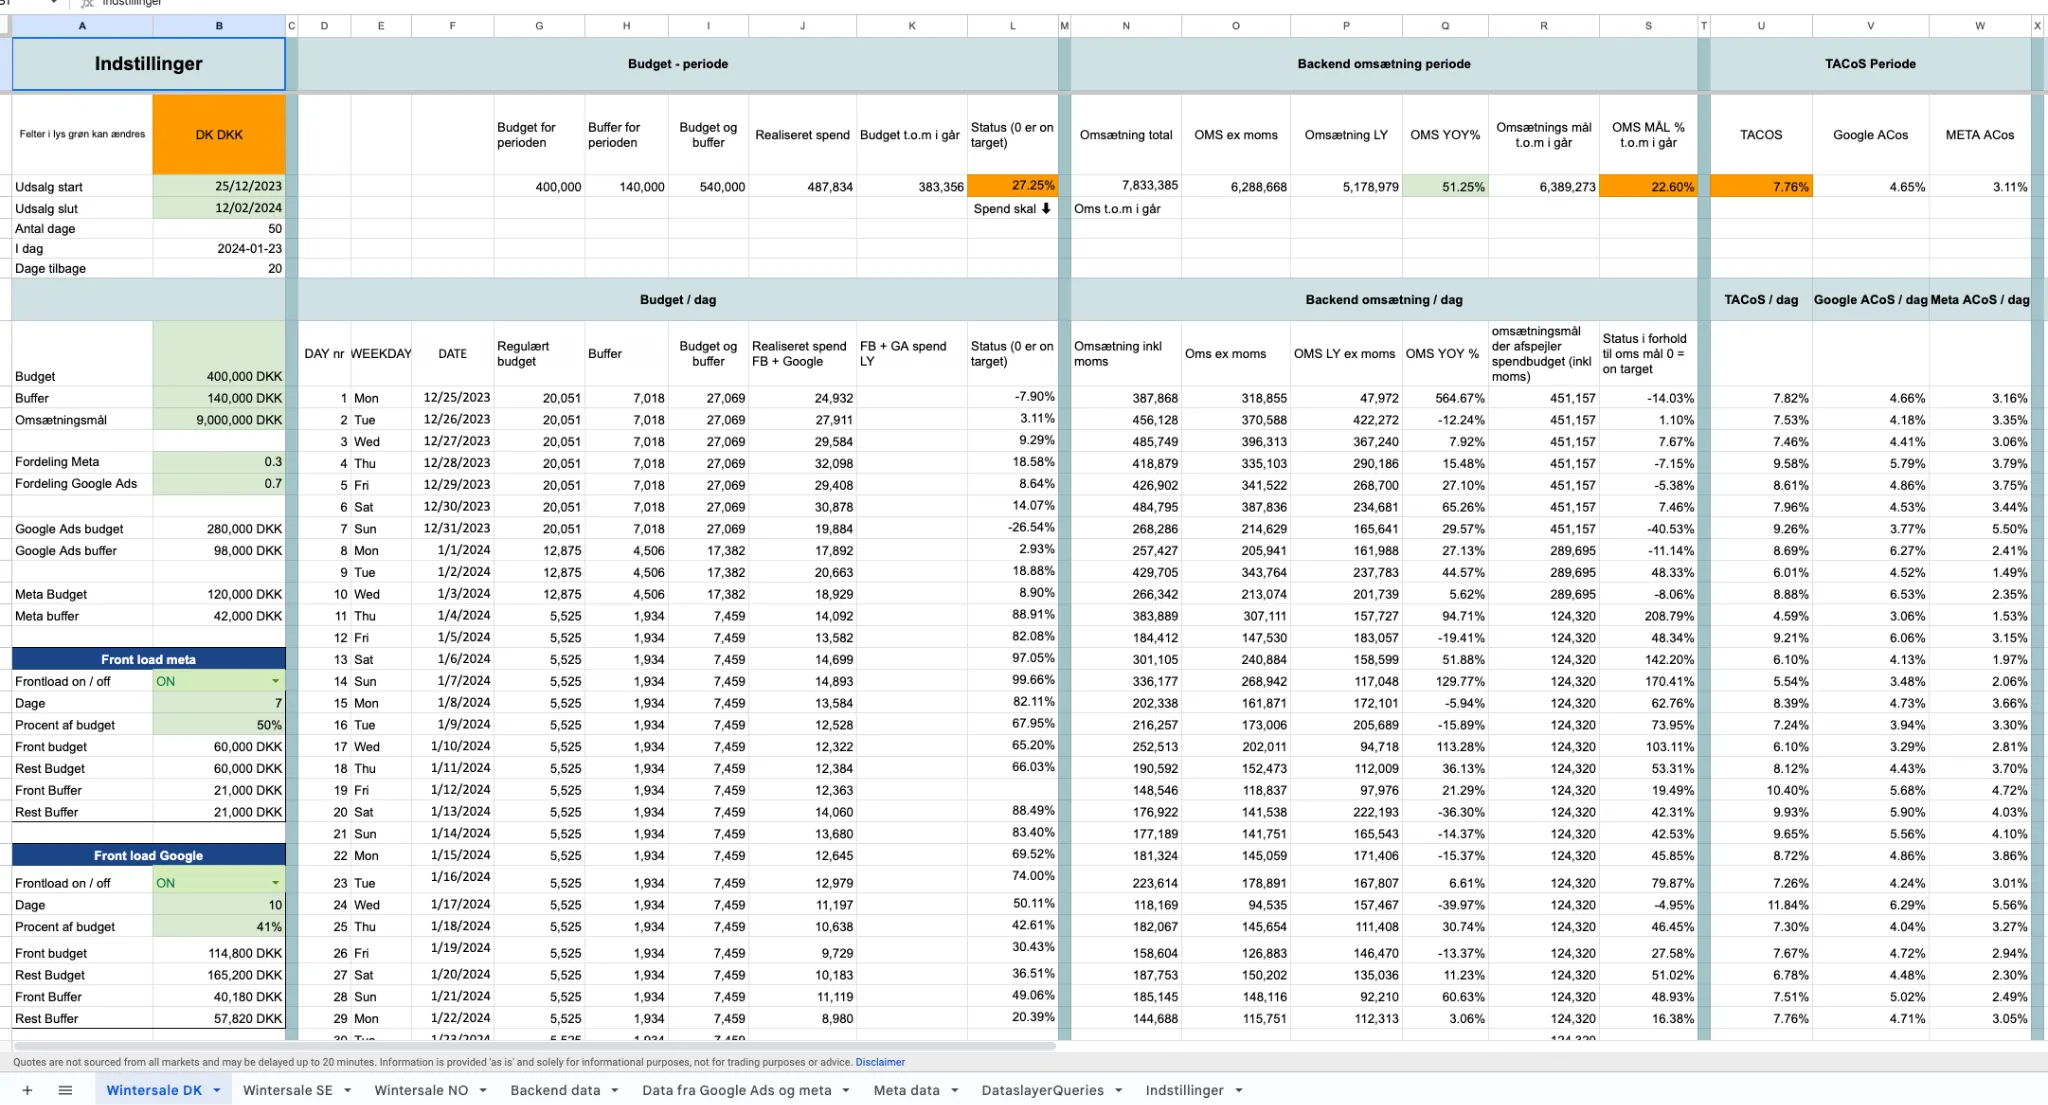The height and width of the screenshot is (1105, 2048).
Task: Select Procent af budget 41% cell
Action: point(219,927)
